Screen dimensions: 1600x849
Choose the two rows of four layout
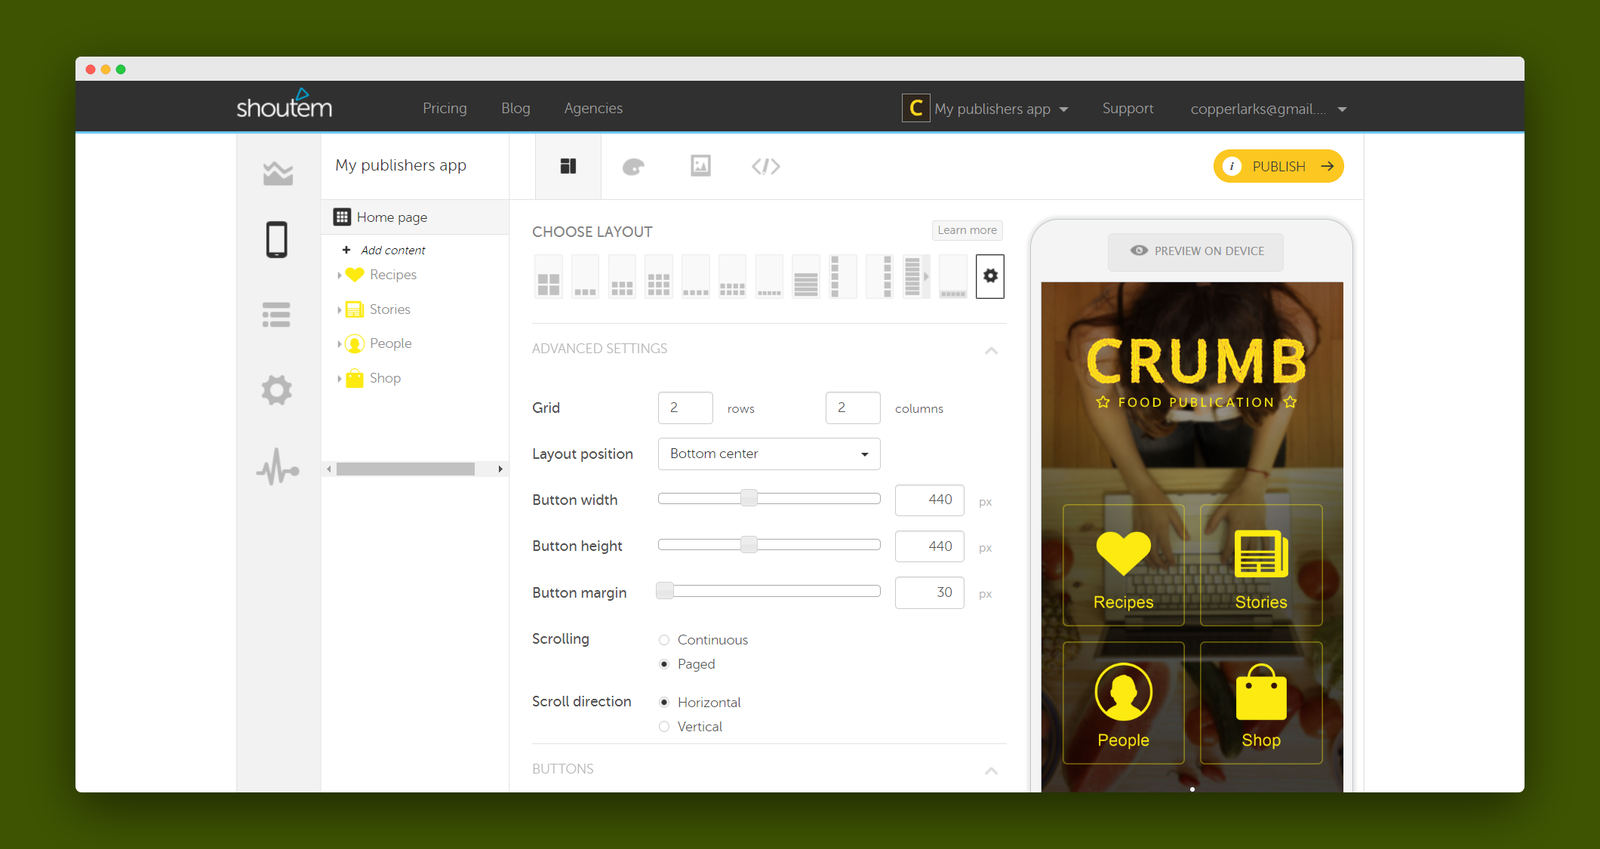[x=732, y=276]
